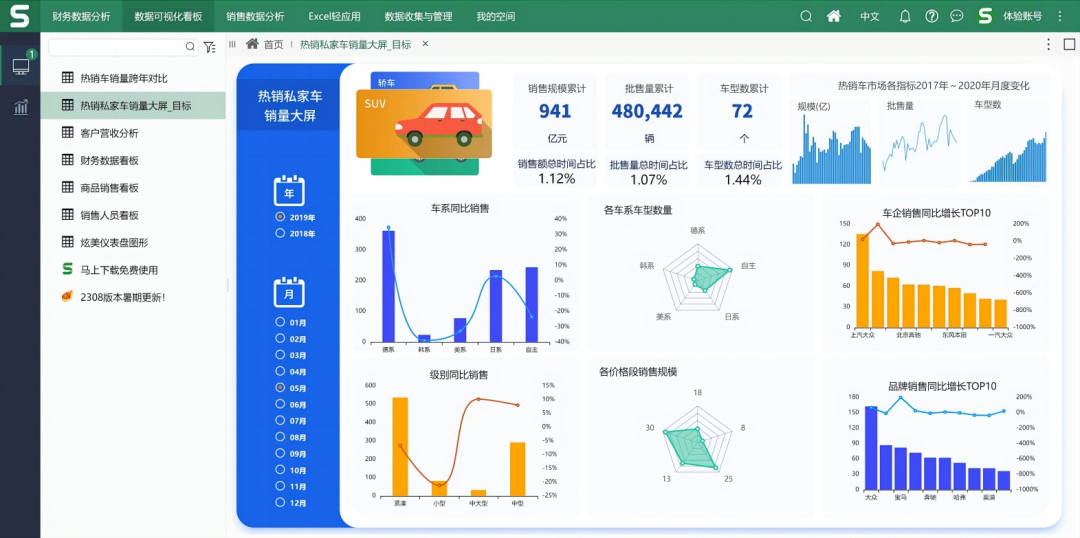Click the 体验账号 account label
The image size is (1080, 538).
click(1022, 17)
